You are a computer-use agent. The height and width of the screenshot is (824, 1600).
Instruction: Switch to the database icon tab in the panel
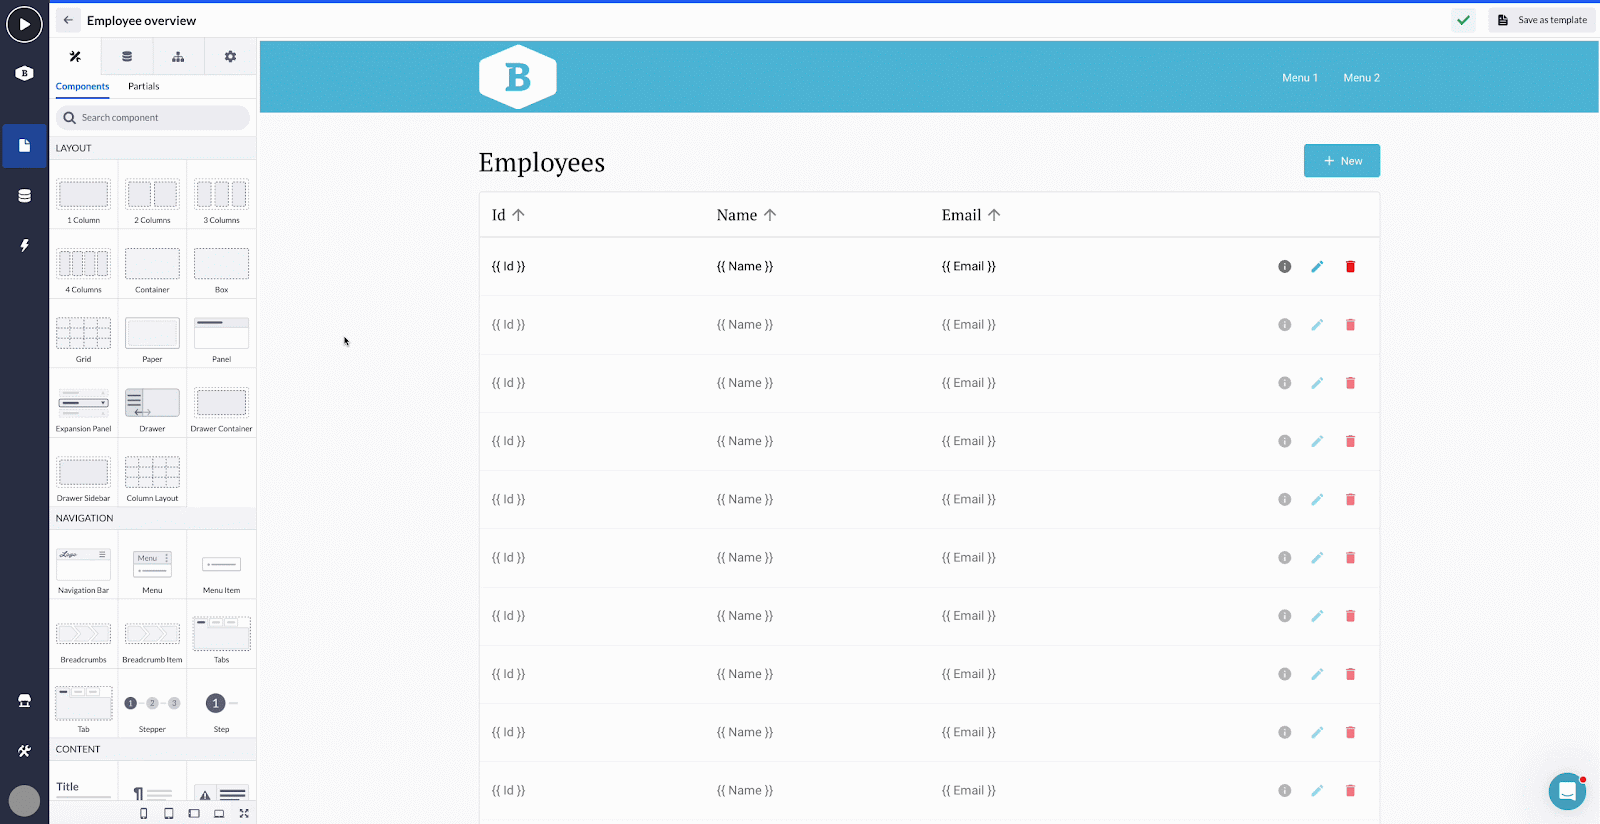point(127,57)
